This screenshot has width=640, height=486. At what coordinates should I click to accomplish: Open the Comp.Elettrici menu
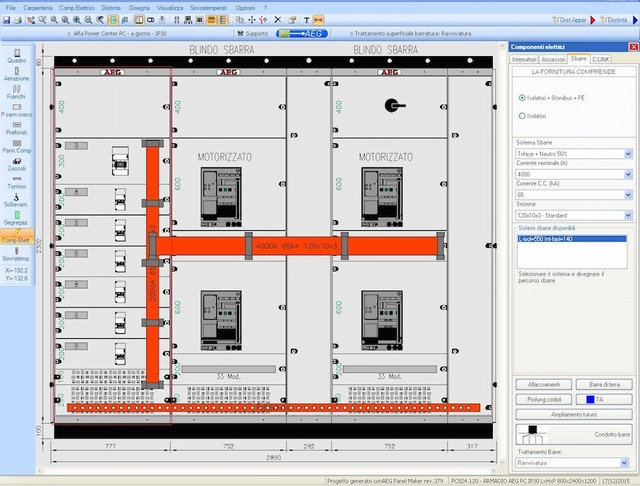pyautogui.click(x=77, y=8)
